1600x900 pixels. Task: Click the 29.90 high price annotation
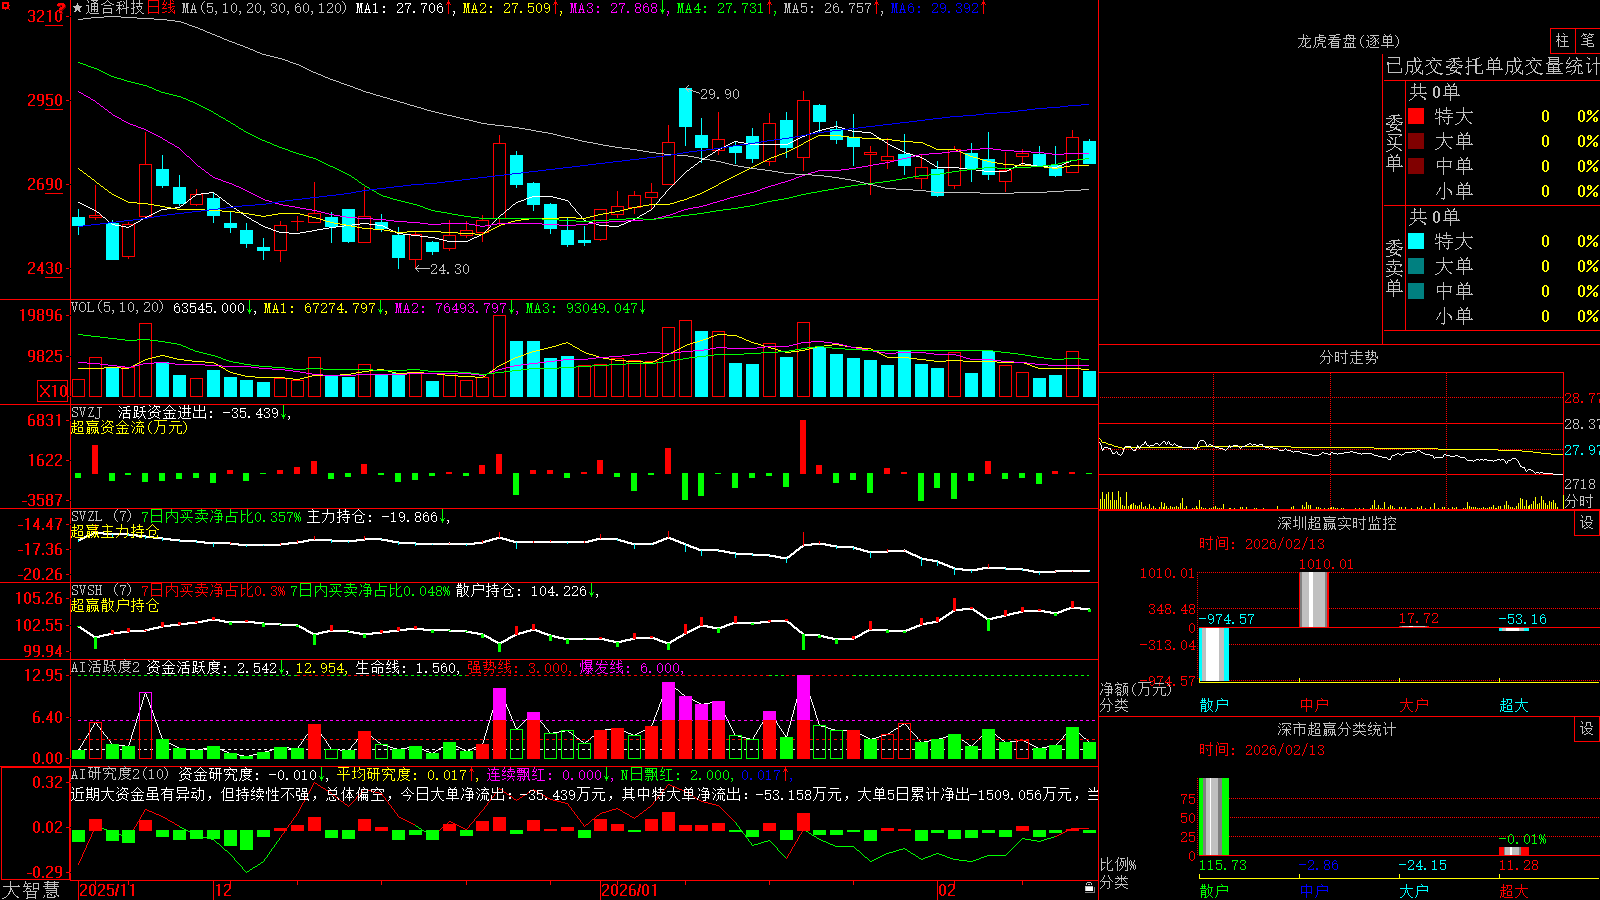click(x=720, y=94)
